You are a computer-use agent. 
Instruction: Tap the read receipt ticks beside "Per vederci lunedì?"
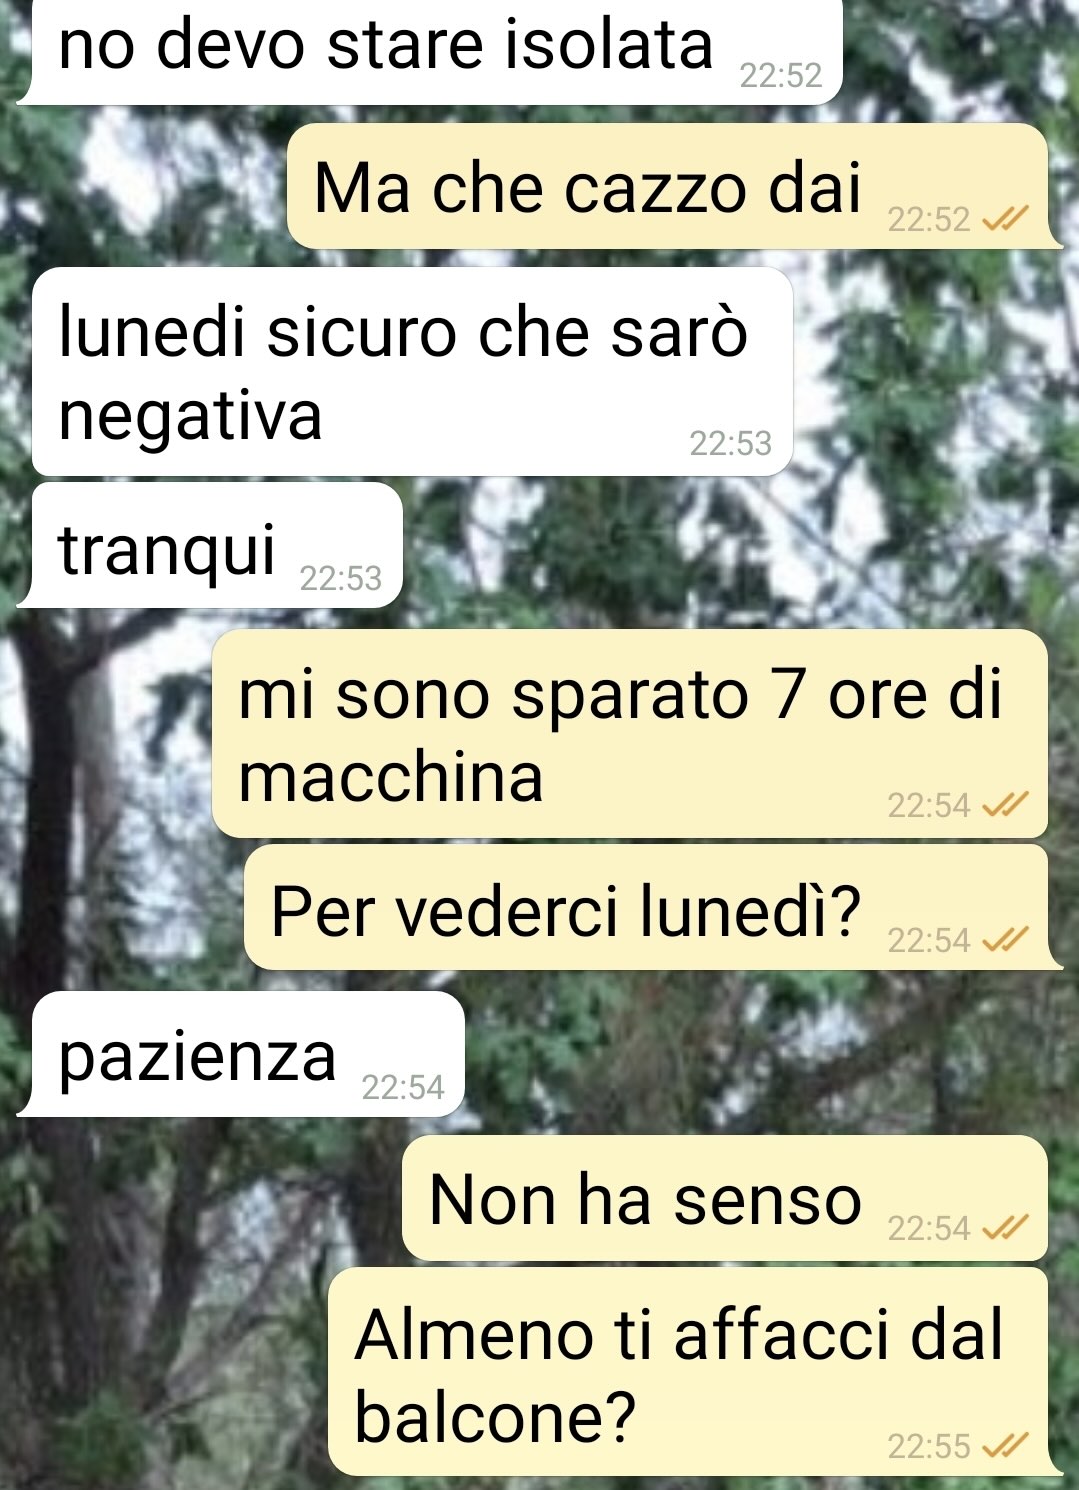1006,940
